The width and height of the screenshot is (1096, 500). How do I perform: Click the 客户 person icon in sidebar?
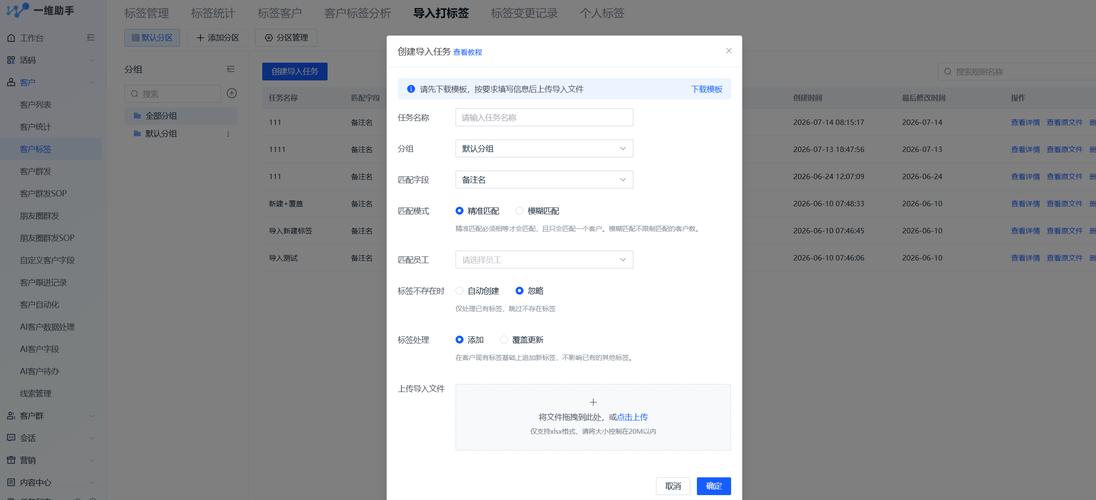[x=10, y=83]
